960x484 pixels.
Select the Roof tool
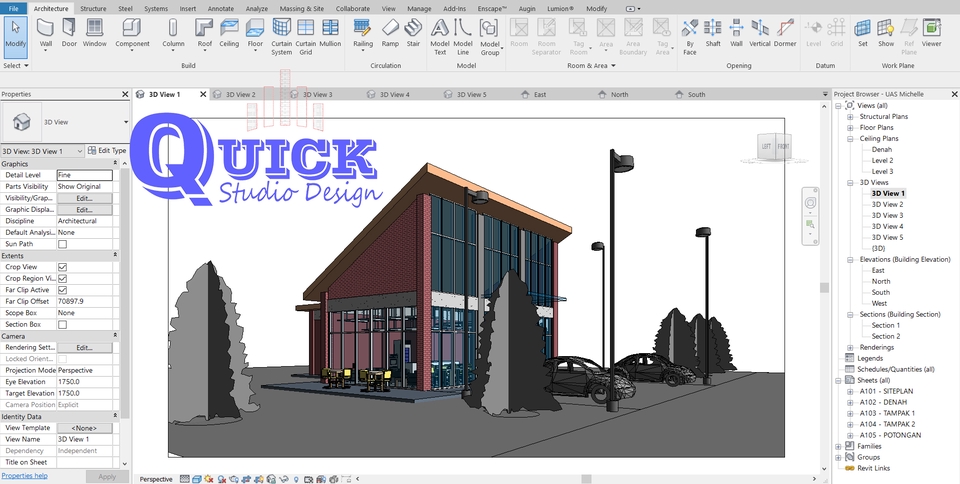[x=204, y=34]
